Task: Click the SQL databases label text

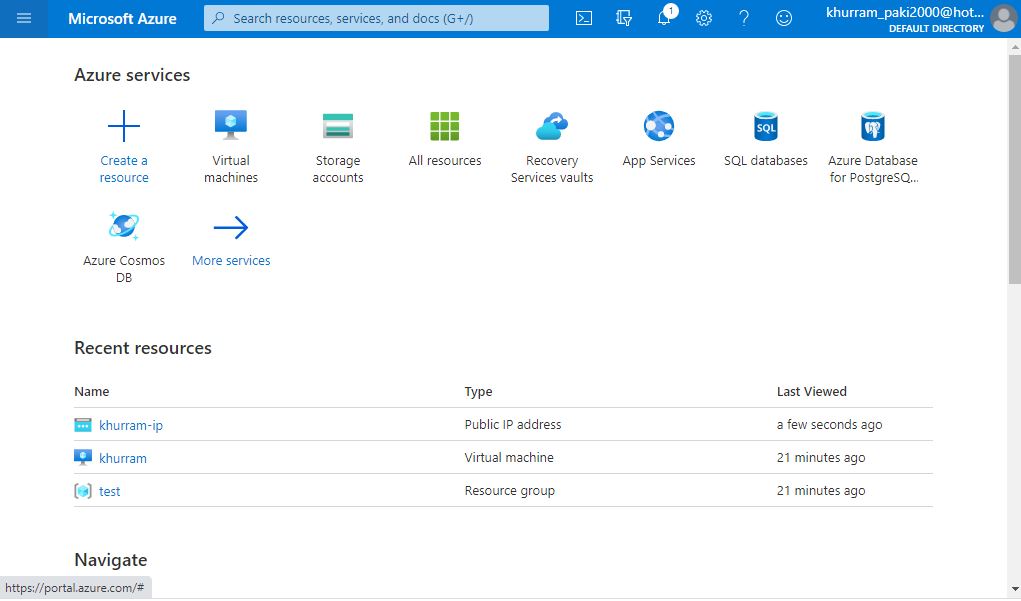Action: coord(766,161)
